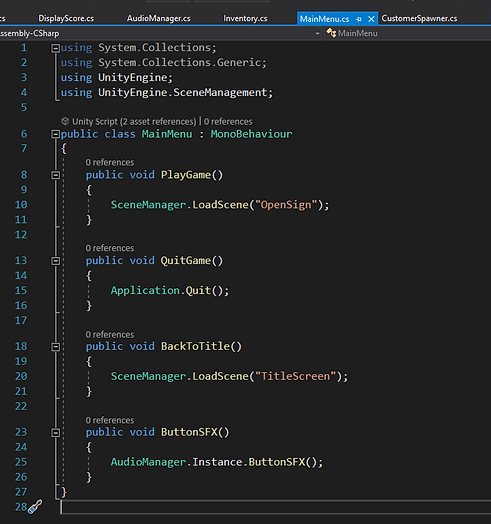Collapse the QuitGame method
491x524 pixels.
55,261
